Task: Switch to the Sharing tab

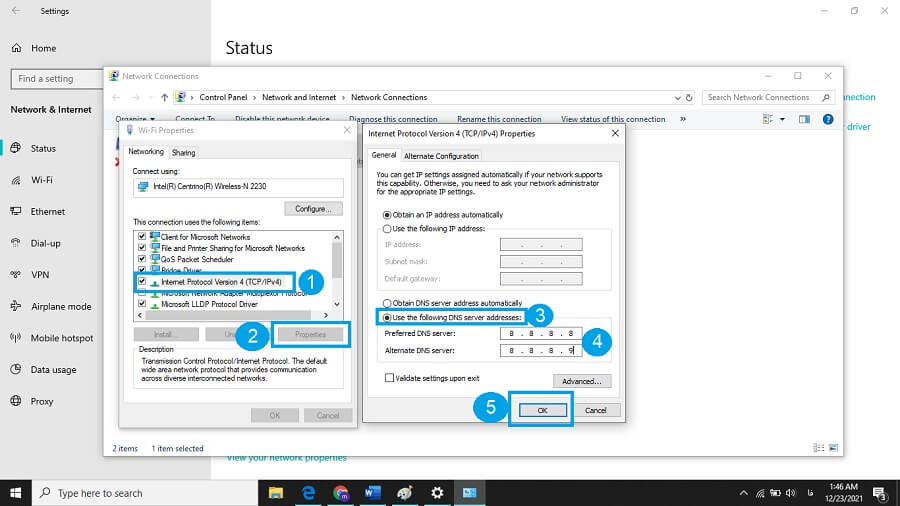Action: pyautogui.click(x=184, y=153)
